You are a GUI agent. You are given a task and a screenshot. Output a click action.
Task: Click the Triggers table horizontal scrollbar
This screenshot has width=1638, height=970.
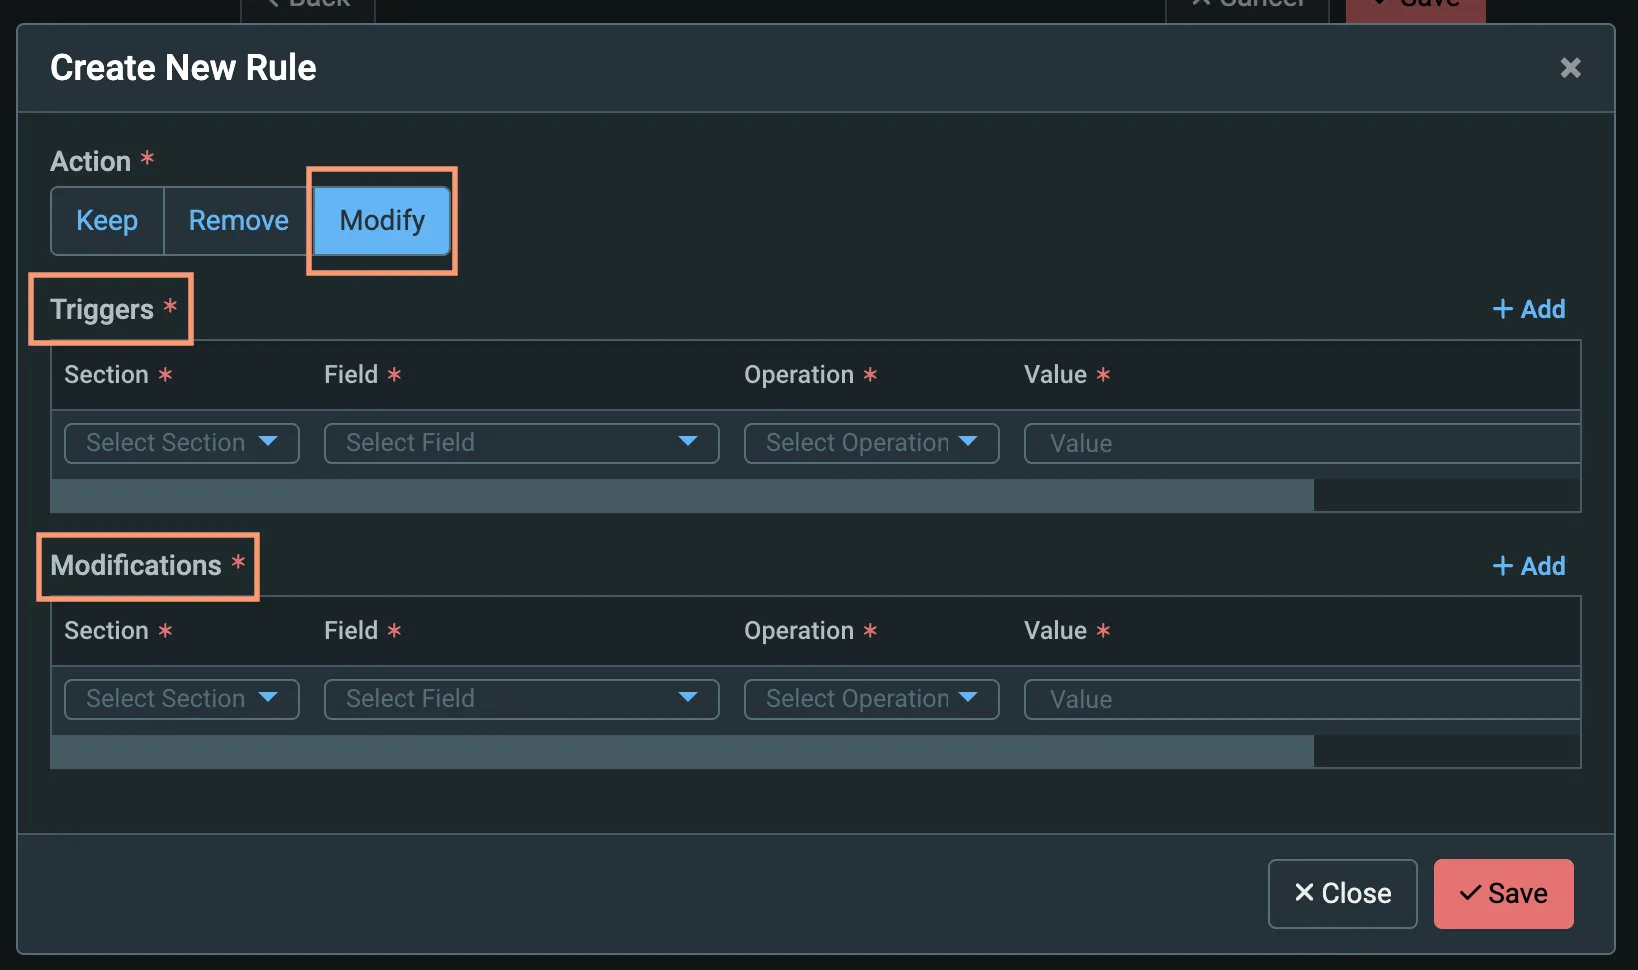click(x=682, y=495)
